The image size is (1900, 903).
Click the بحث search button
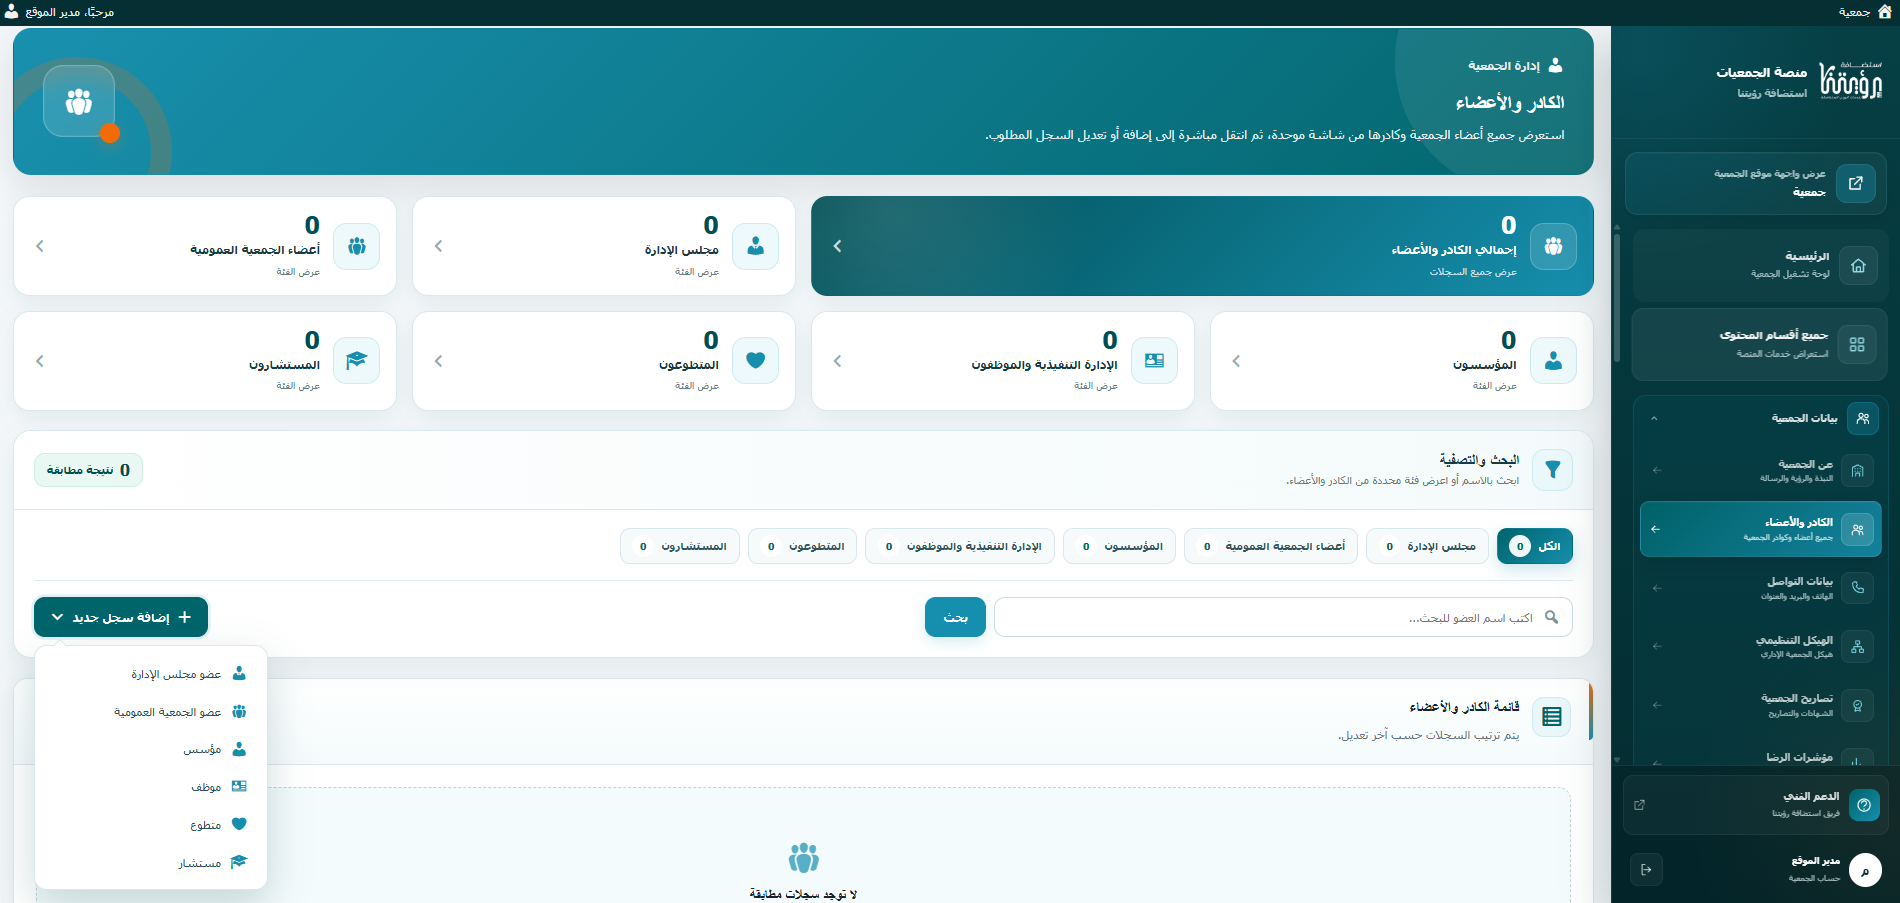955,617
